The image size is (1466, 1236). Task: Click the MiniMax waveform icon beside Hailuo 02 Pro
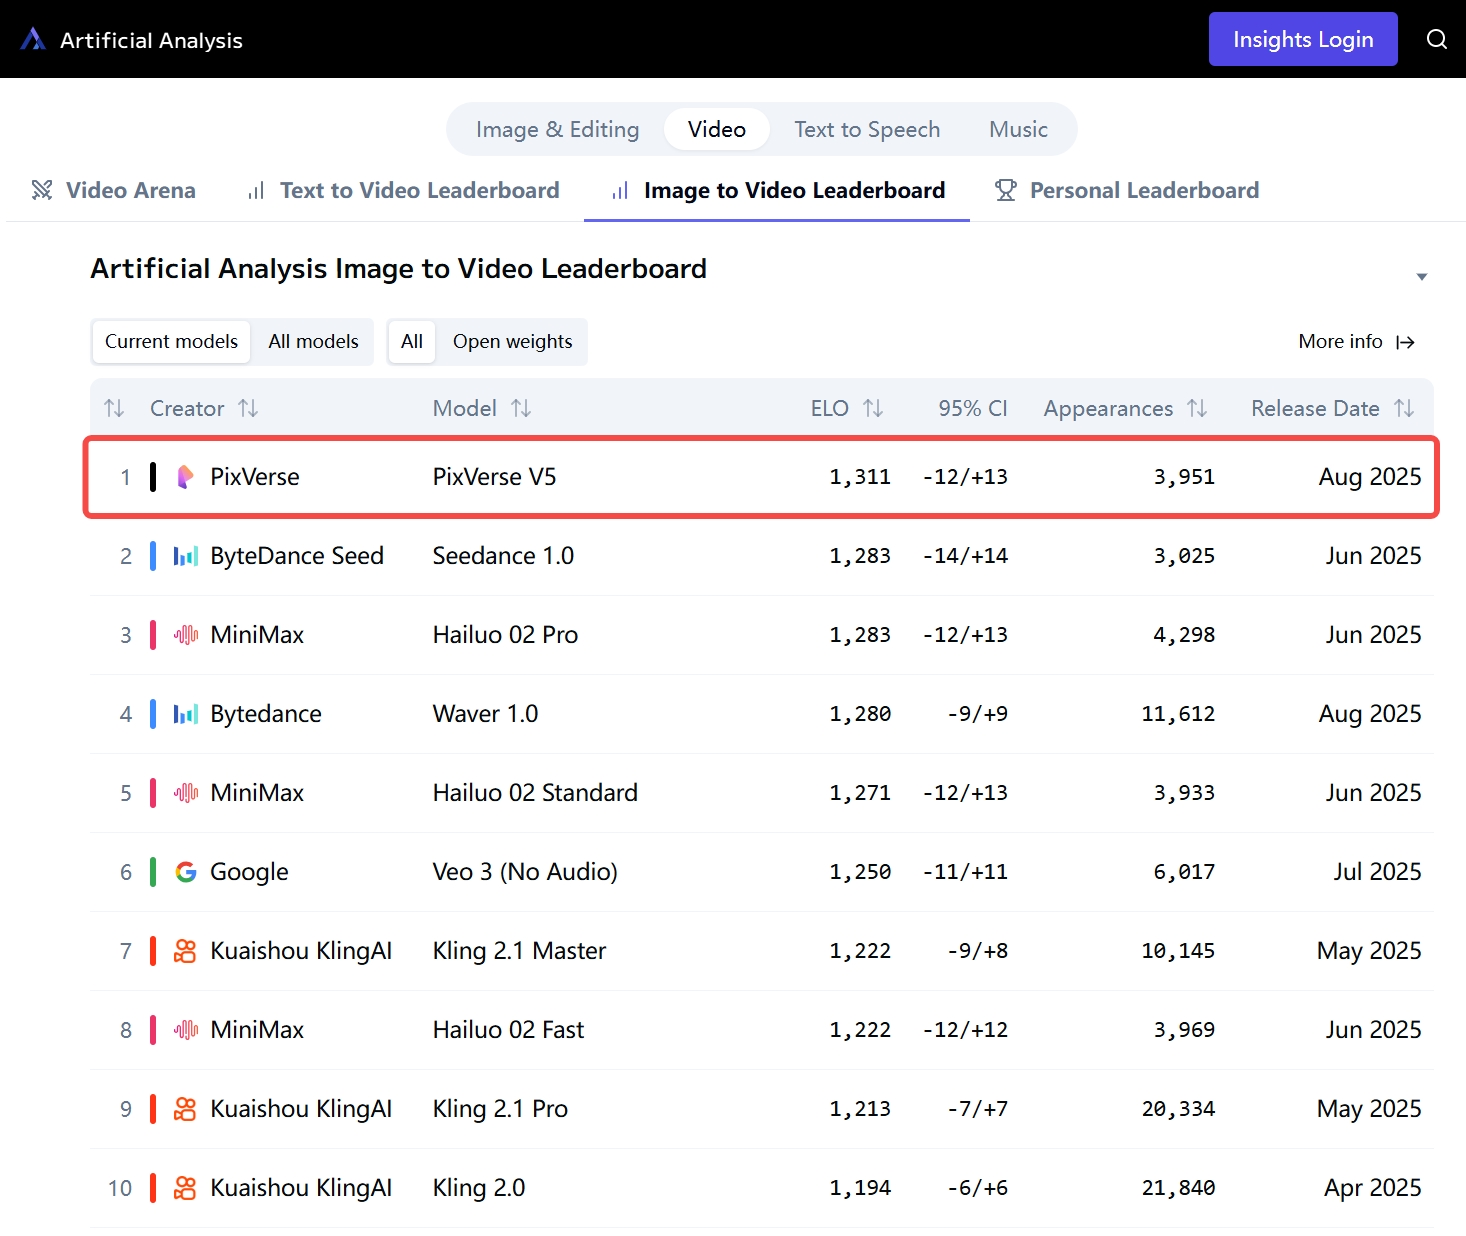(185, 634)
